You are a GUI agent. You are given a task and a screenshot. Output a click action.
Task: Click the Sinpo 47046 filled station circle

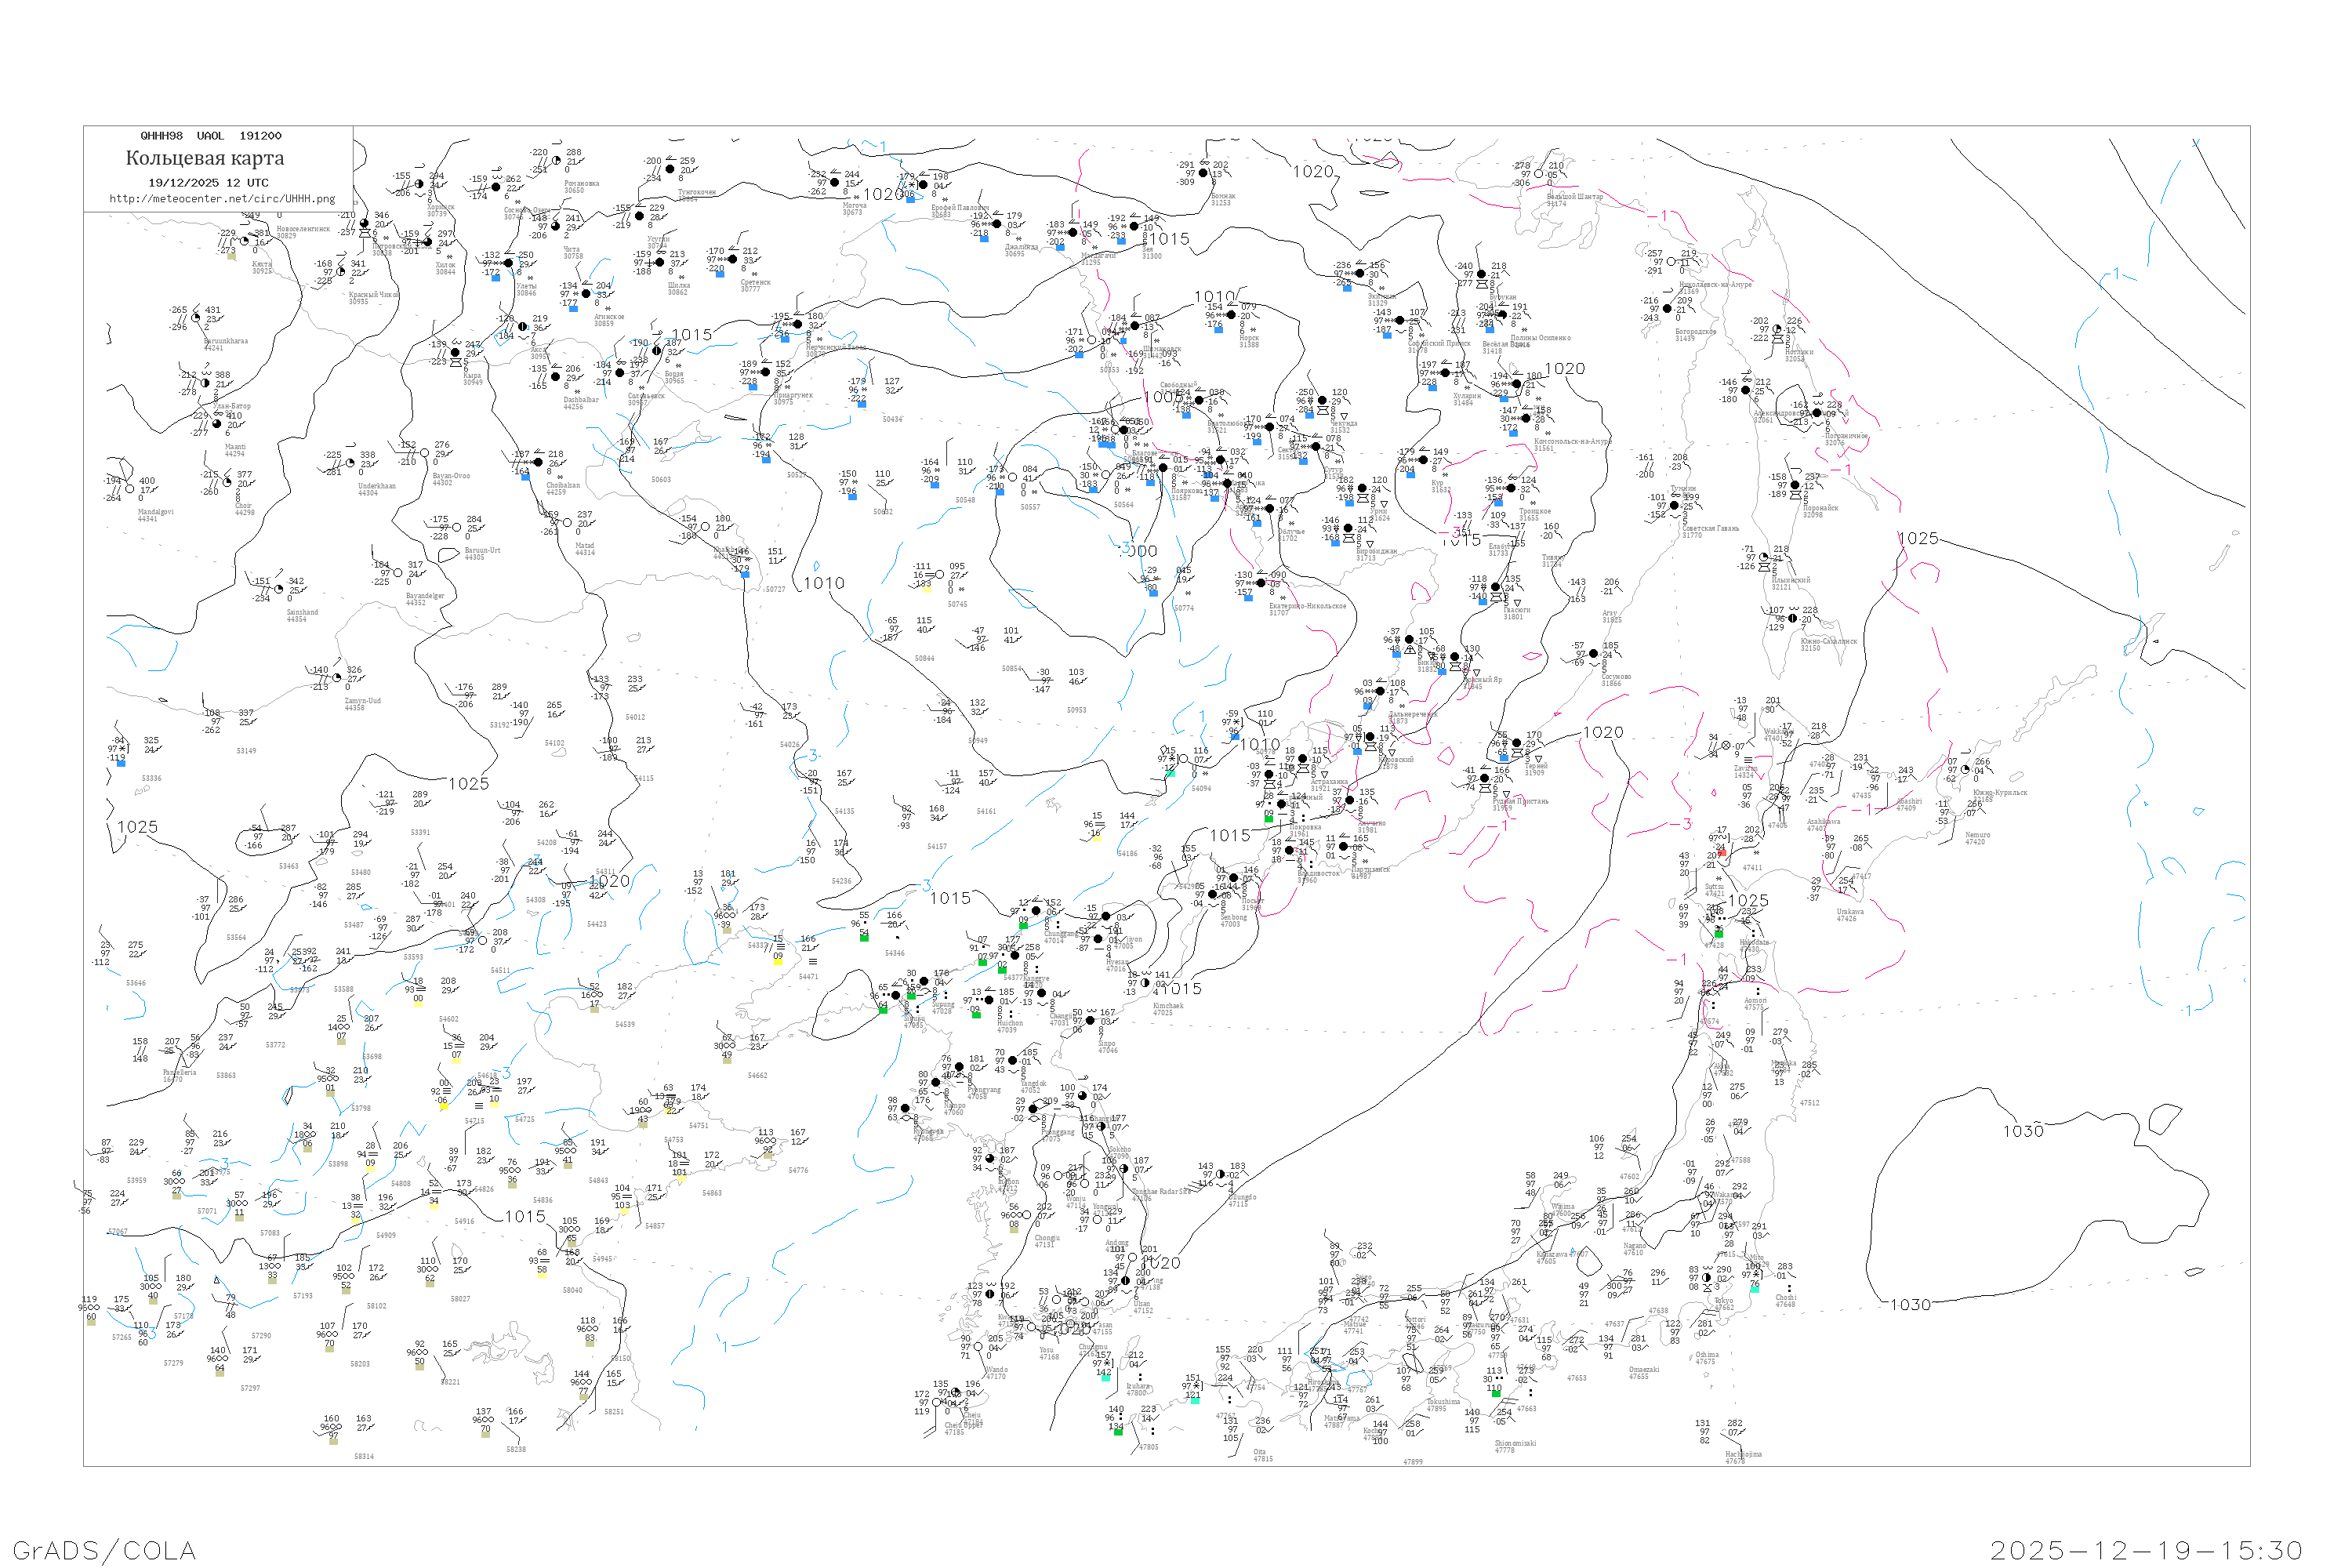point(1091,1021)
